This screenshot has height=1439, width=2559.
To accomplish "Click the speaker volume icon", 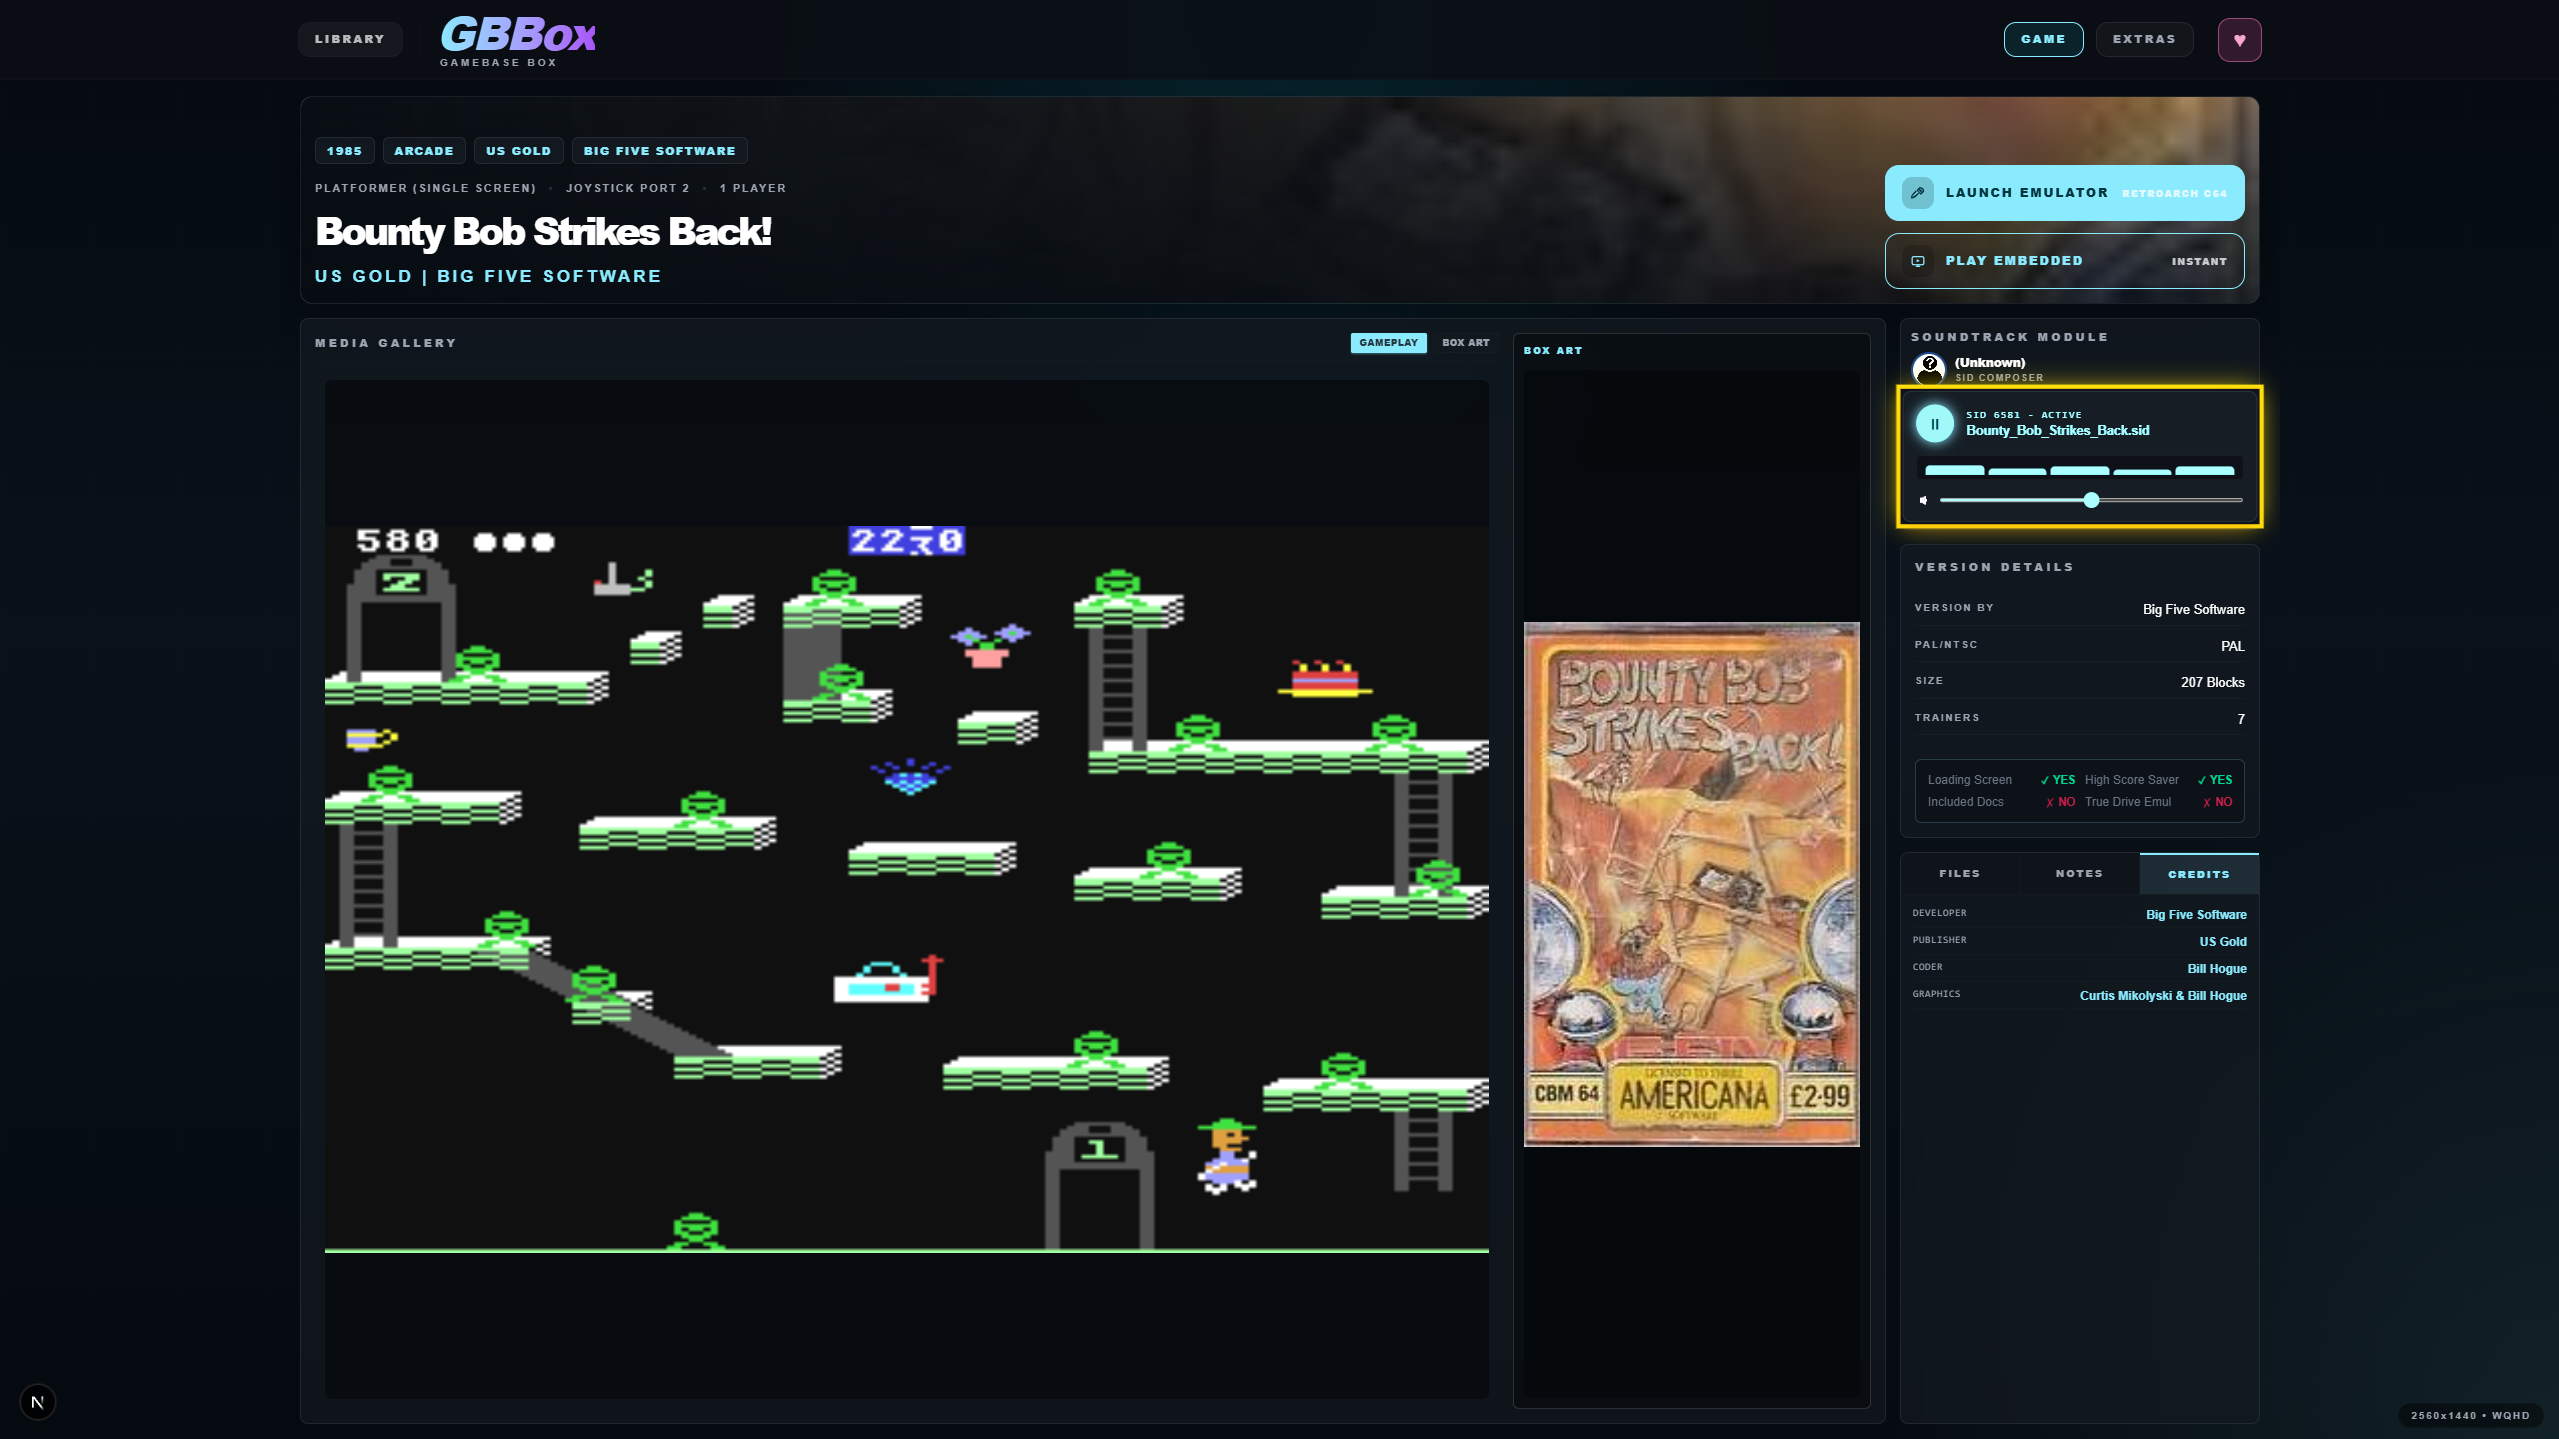I will 1923,500.
